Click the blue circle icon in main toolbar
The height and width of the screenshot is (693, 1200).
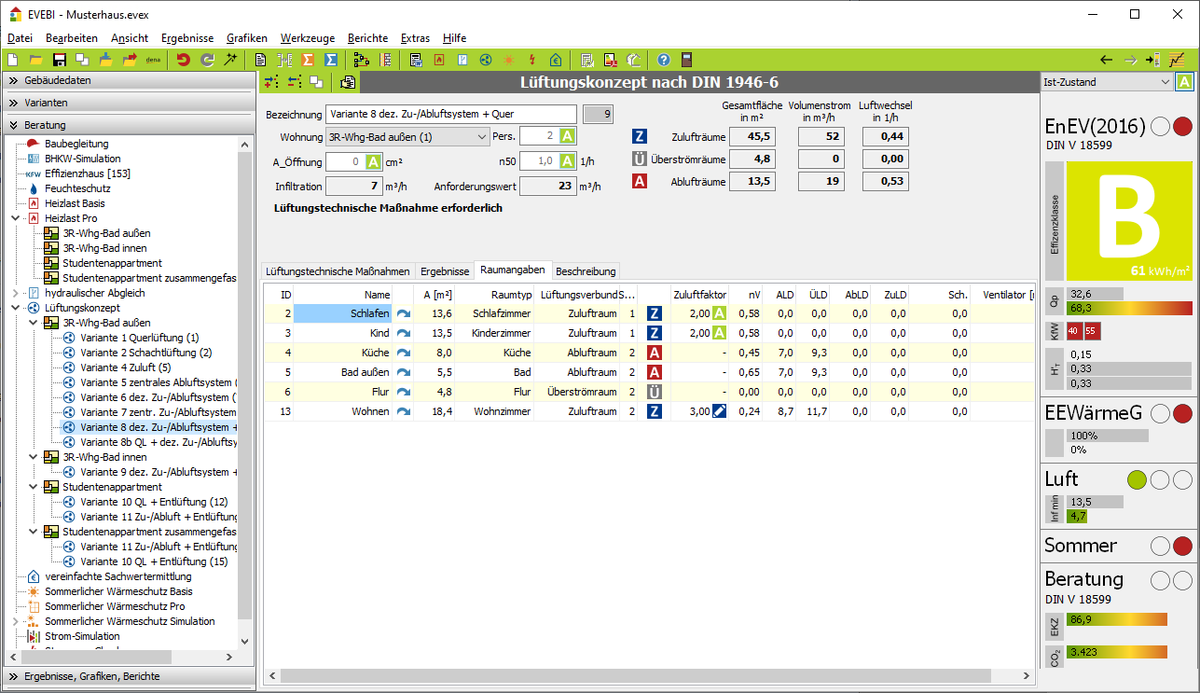485,60
